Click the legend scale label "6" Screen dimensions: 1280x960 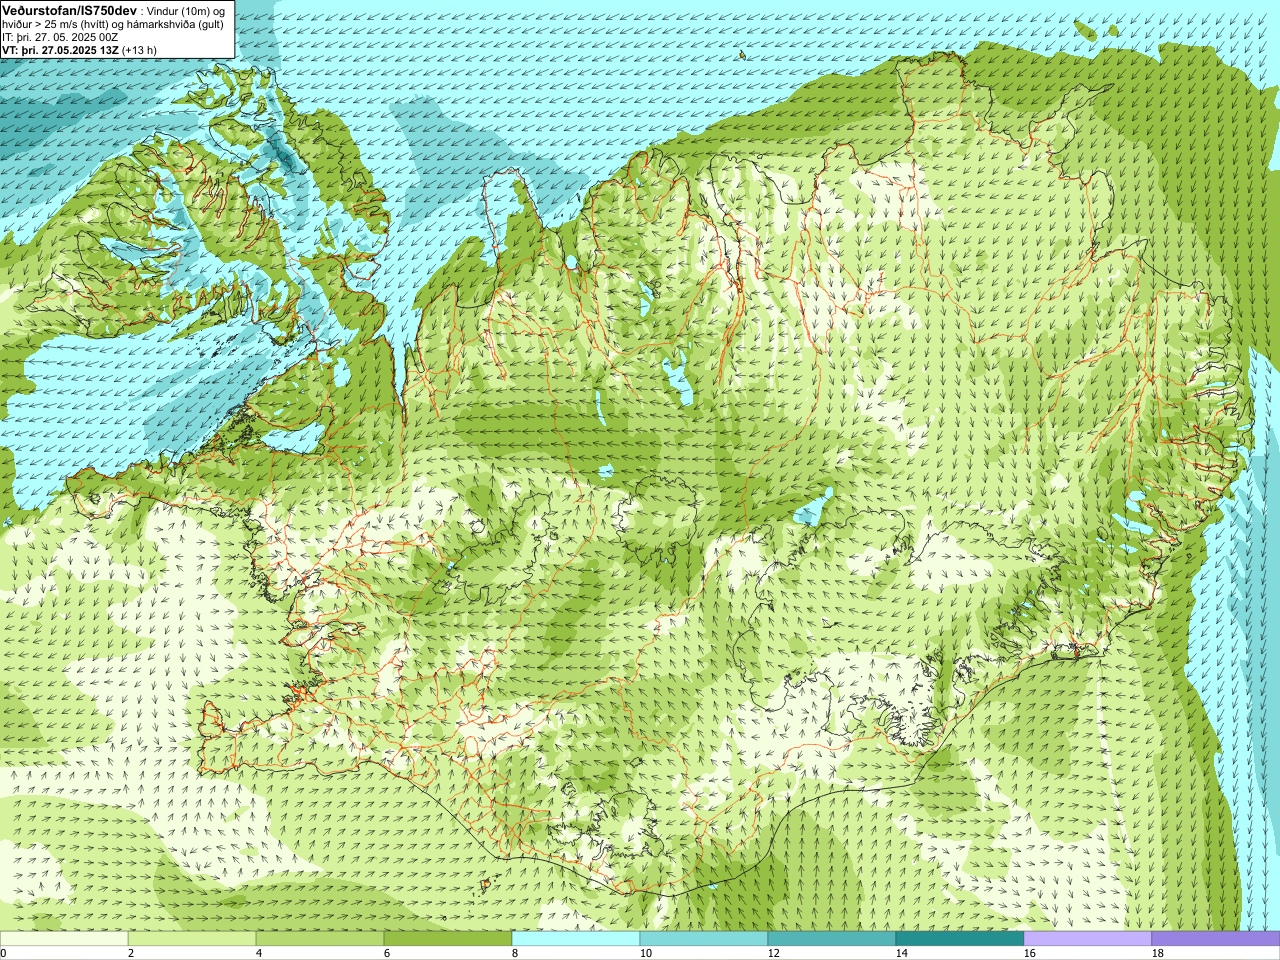point(387,953)
